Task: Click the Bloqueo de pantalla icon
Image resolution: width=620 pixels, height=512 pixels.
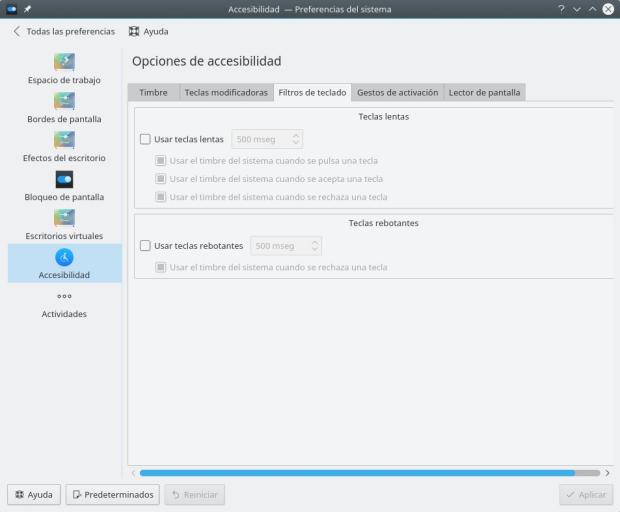Action: pos(64,179)
